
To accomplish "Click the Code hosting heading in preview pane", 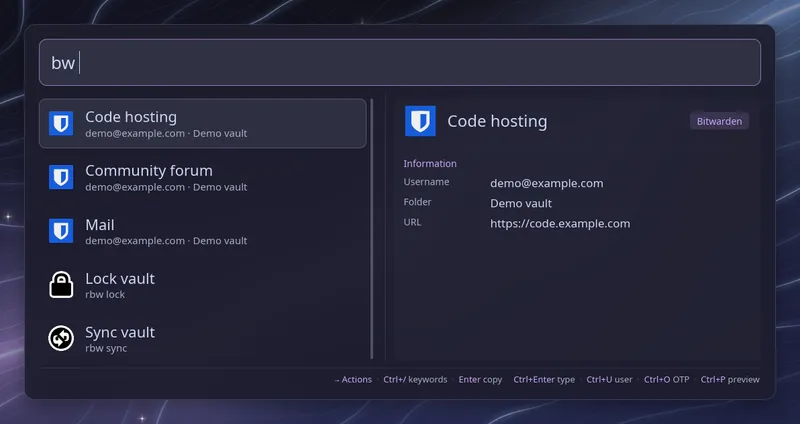I will tap(497, 121).
